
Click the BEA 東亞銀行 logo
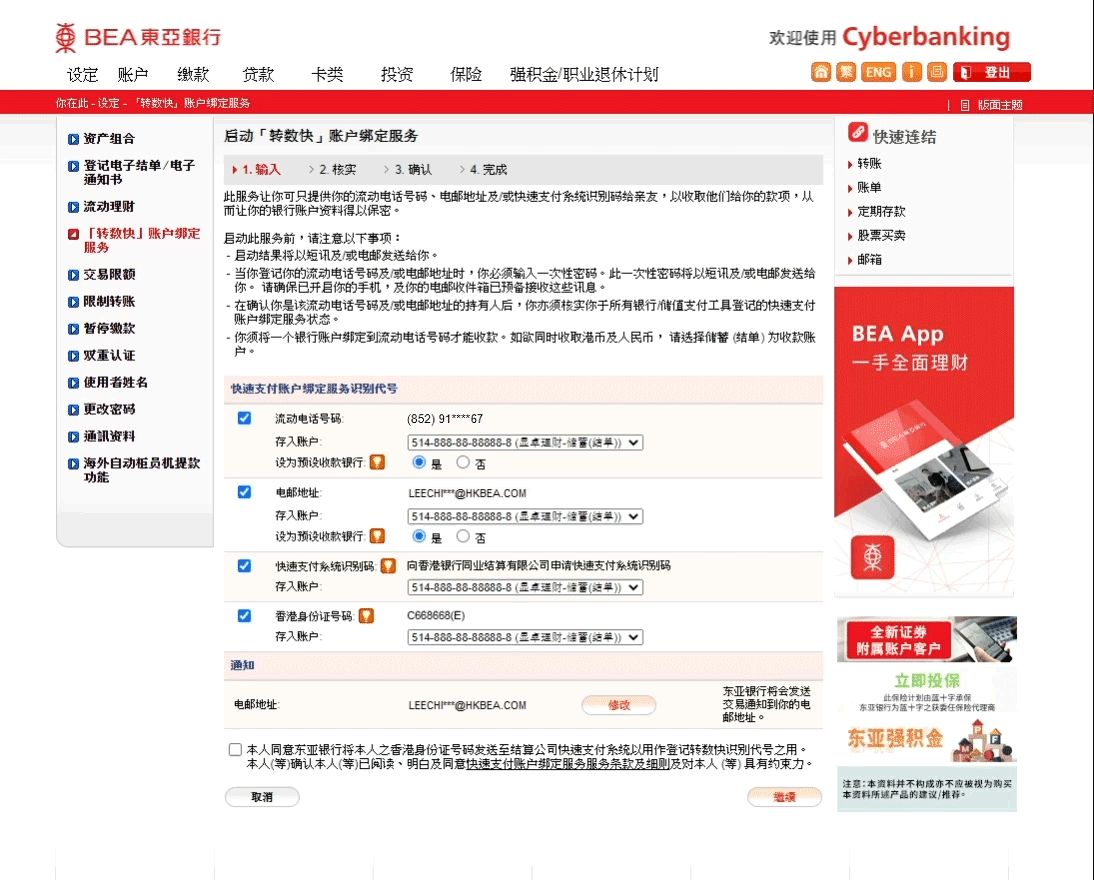pos(138,37)
